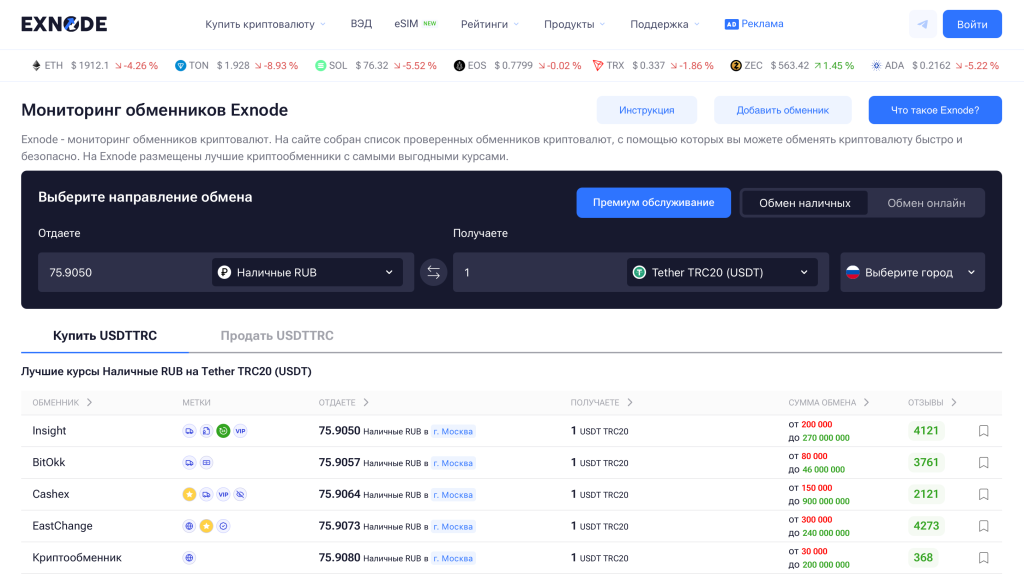Bookmark the Cashex exchanger
Viewport: 1024px width, 574px height.
click(x=984, y=494)
